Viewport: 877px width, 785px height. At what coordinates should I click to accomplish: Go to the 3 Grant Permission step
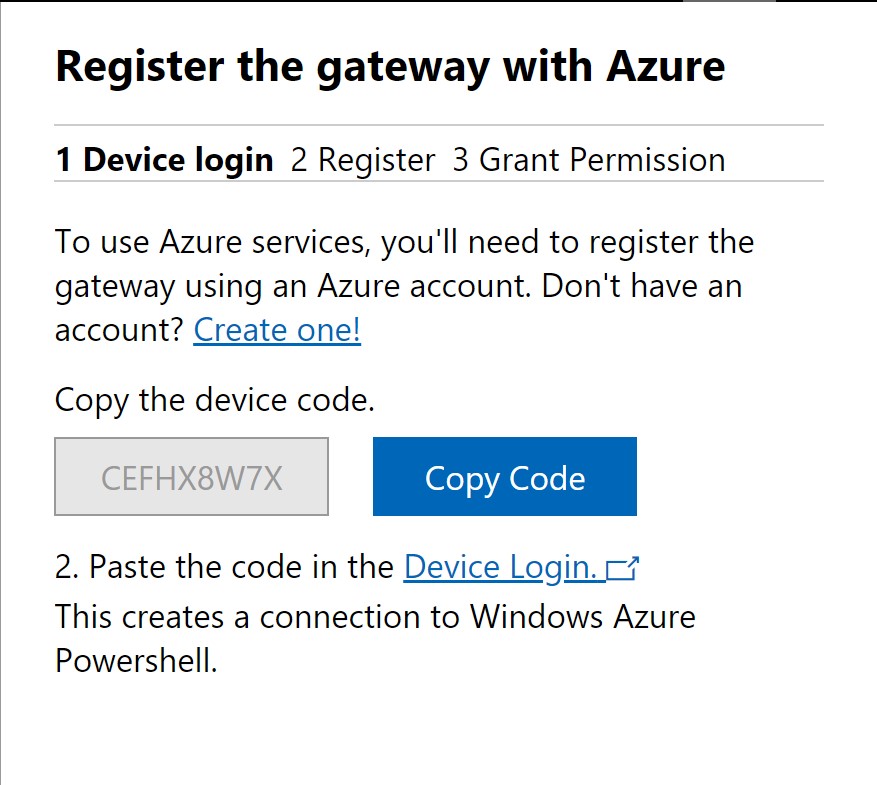click(589, 160)
